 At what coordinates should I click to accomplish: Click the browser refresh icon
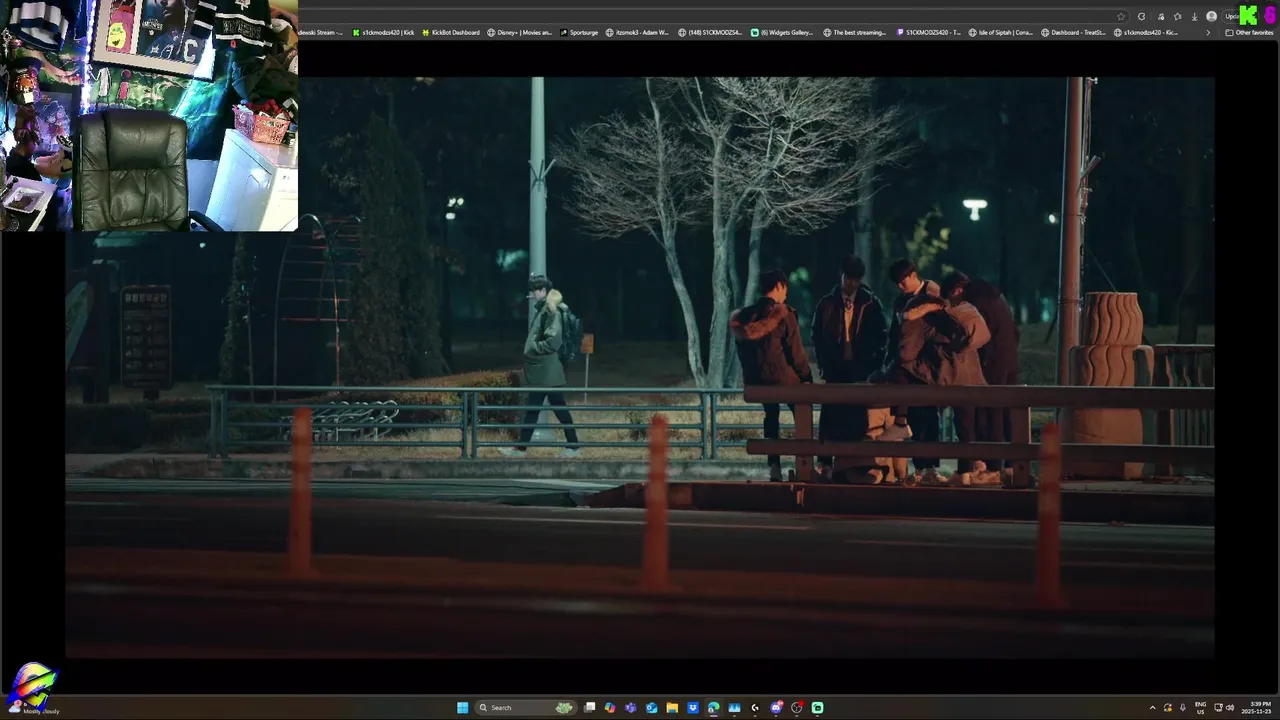pyautogui.click(x=1141, y=16)
